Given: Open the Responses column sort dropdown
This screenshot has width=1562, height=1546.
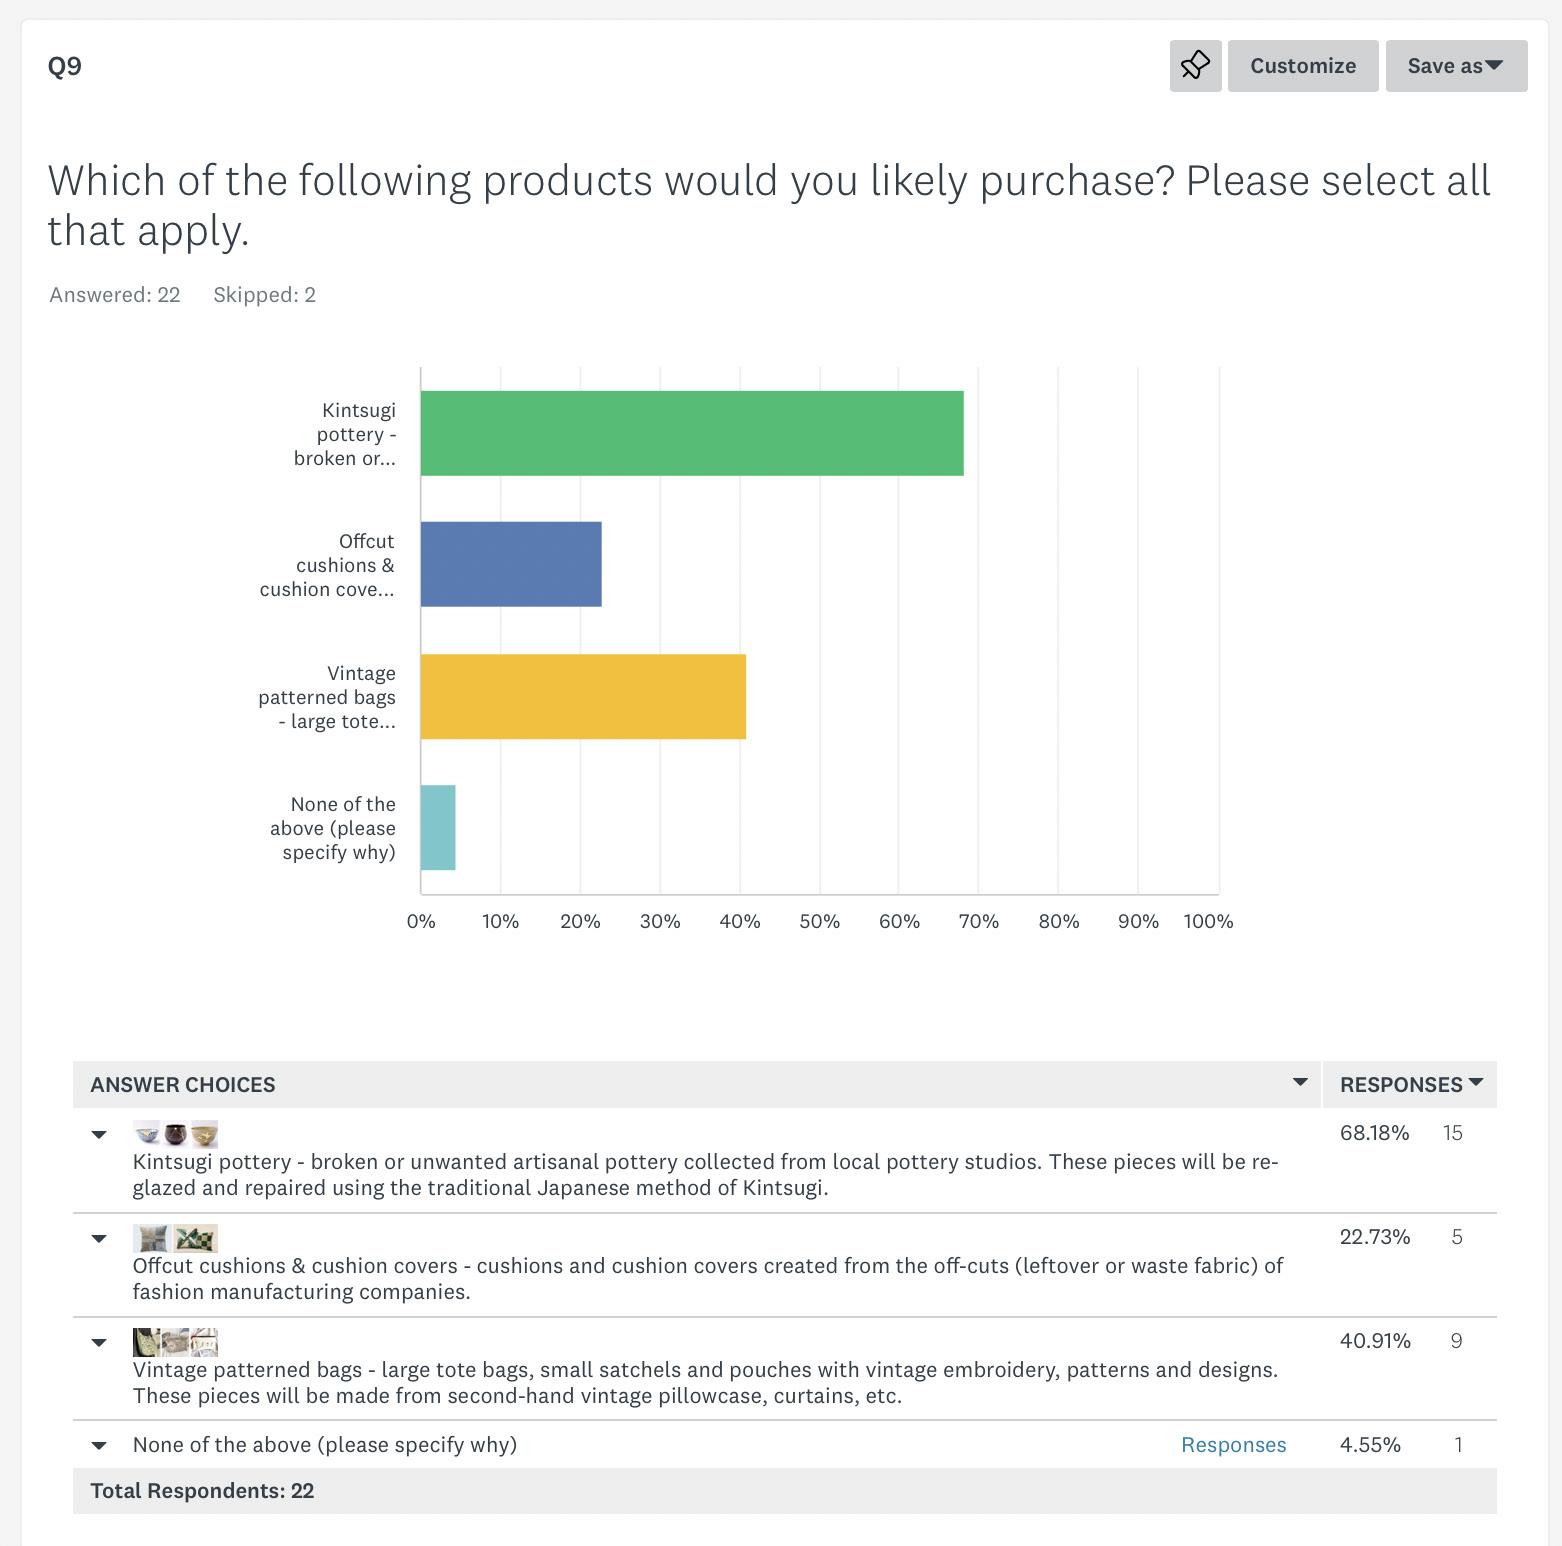Looking at the screenshot, I should pyautogui.click(x=1476, y=1082).
